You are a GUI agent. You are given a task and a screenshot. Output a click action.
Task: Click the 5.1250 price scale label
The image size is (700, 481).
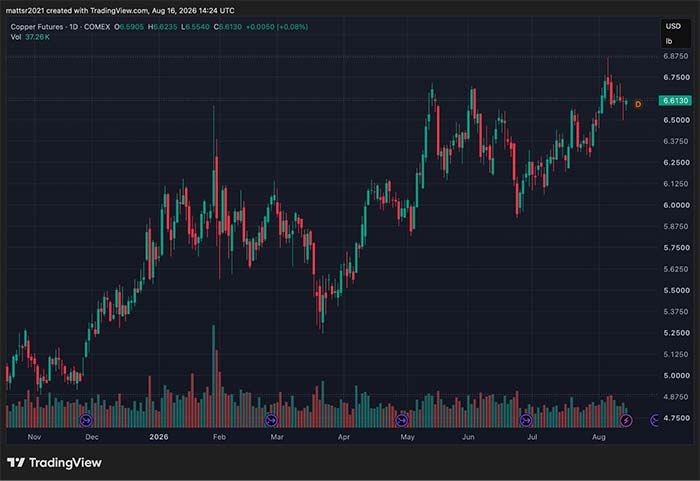676,354
